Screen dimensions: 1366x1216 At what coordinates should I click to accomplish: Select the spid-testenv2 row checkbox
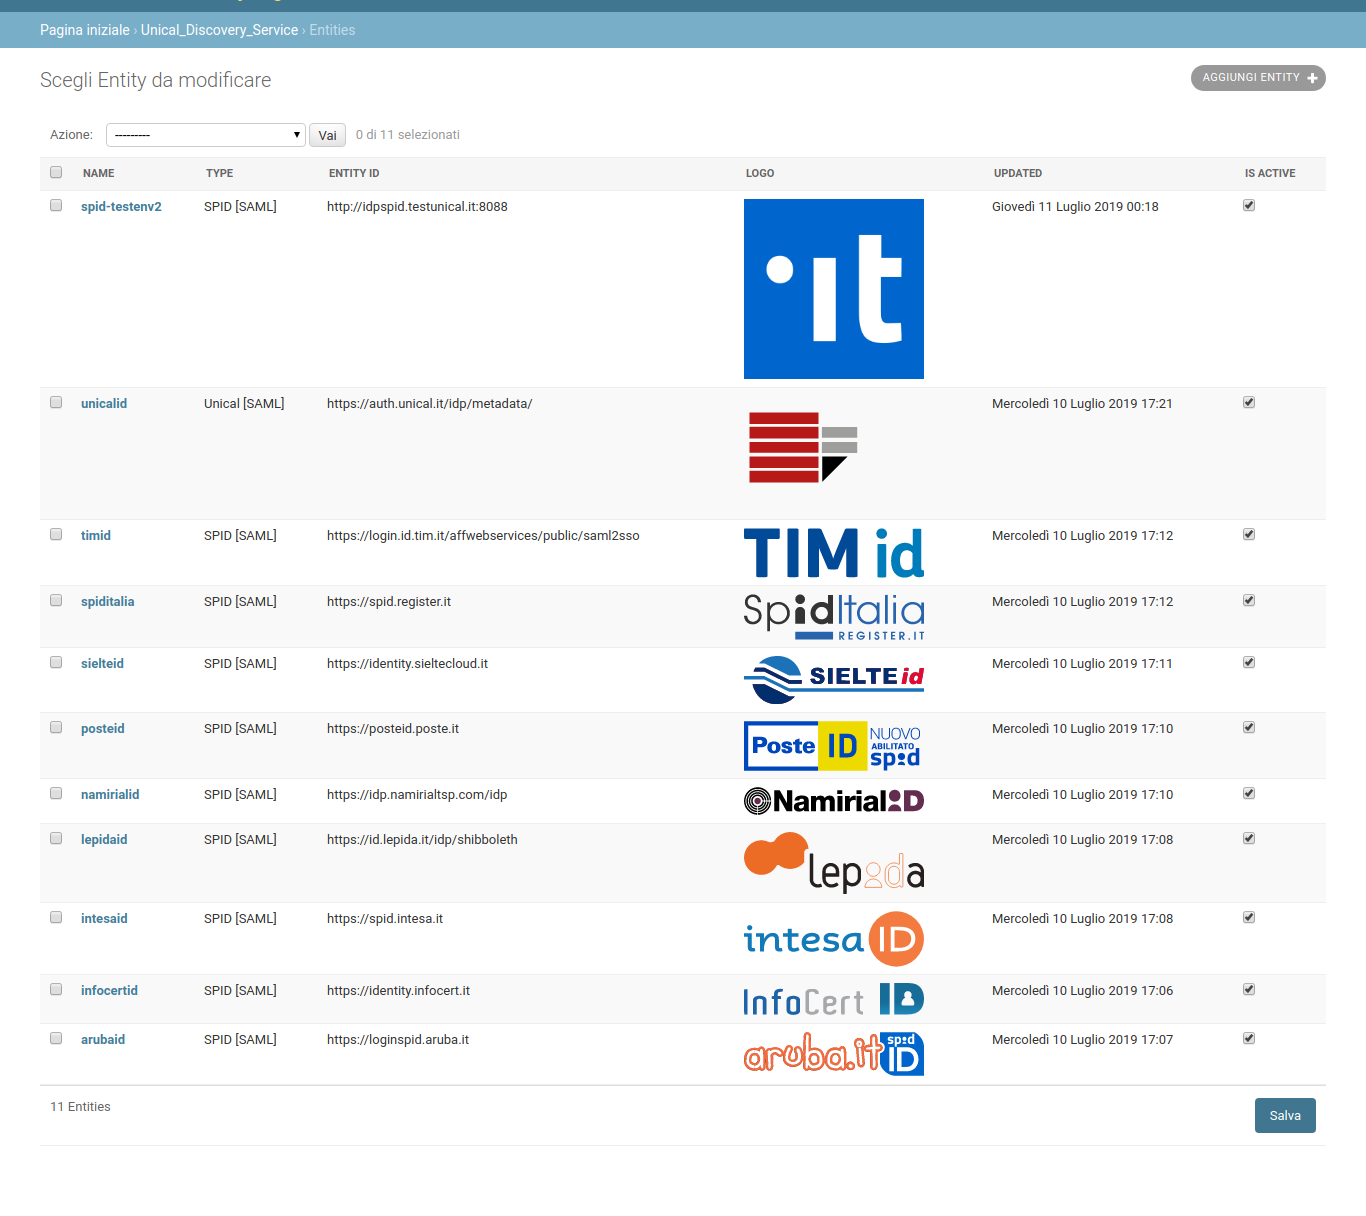click(x=56, y=205)
